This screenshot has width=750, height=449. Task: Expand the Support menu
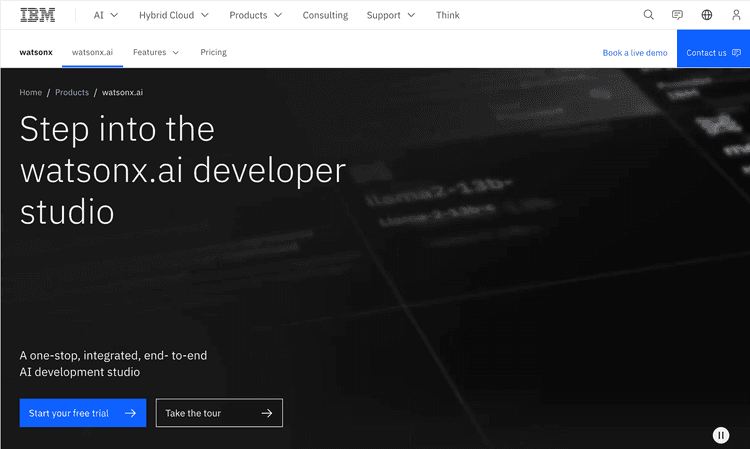[391, 15]
